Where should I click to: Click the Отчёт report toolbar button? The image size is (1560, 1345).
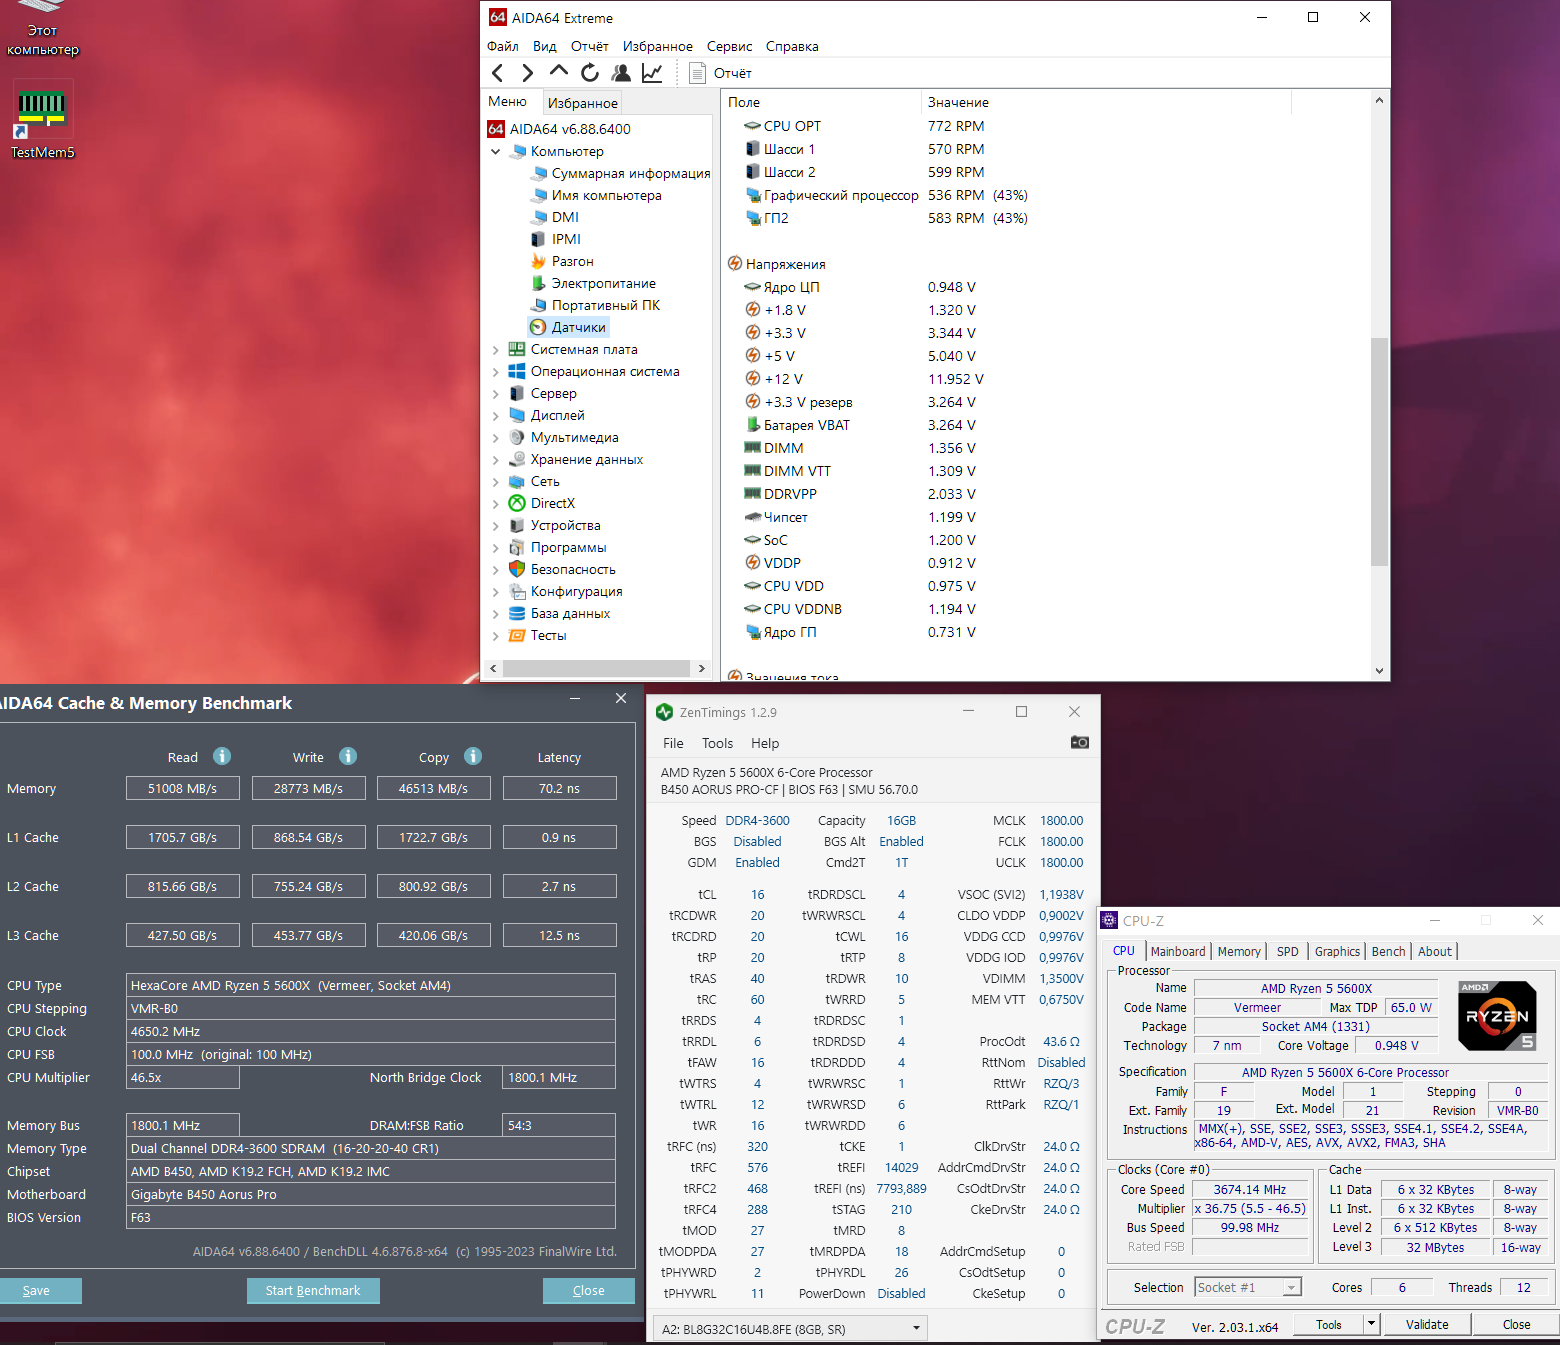coord(720,73)
